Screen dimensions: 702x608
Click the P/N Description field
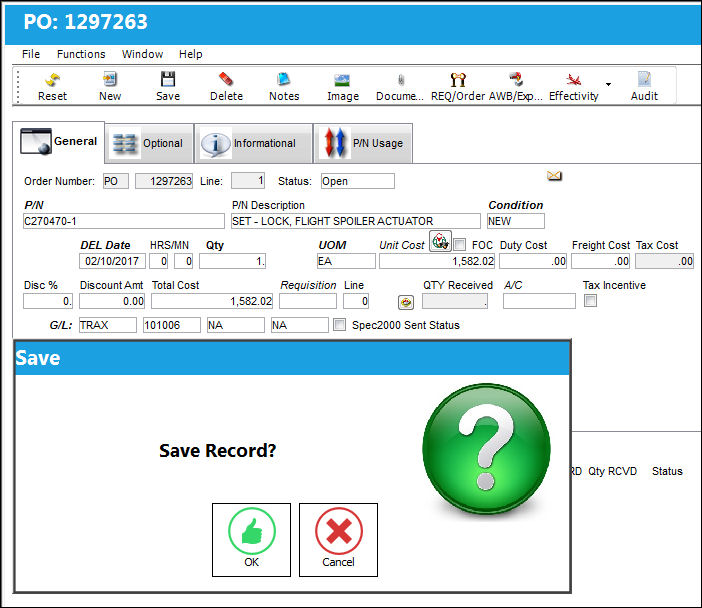click(355, 221)
